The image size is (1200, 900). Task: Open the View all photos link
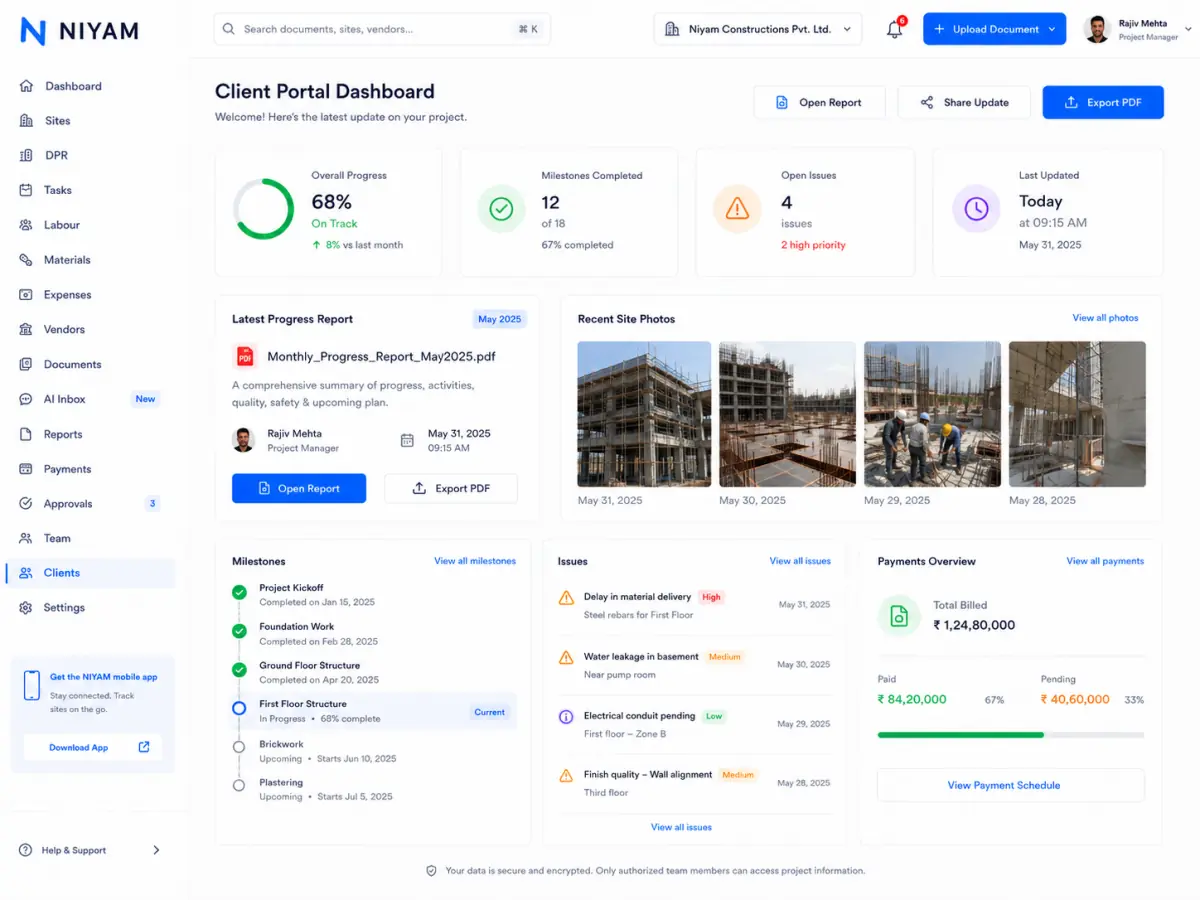tap(1105, 318)
